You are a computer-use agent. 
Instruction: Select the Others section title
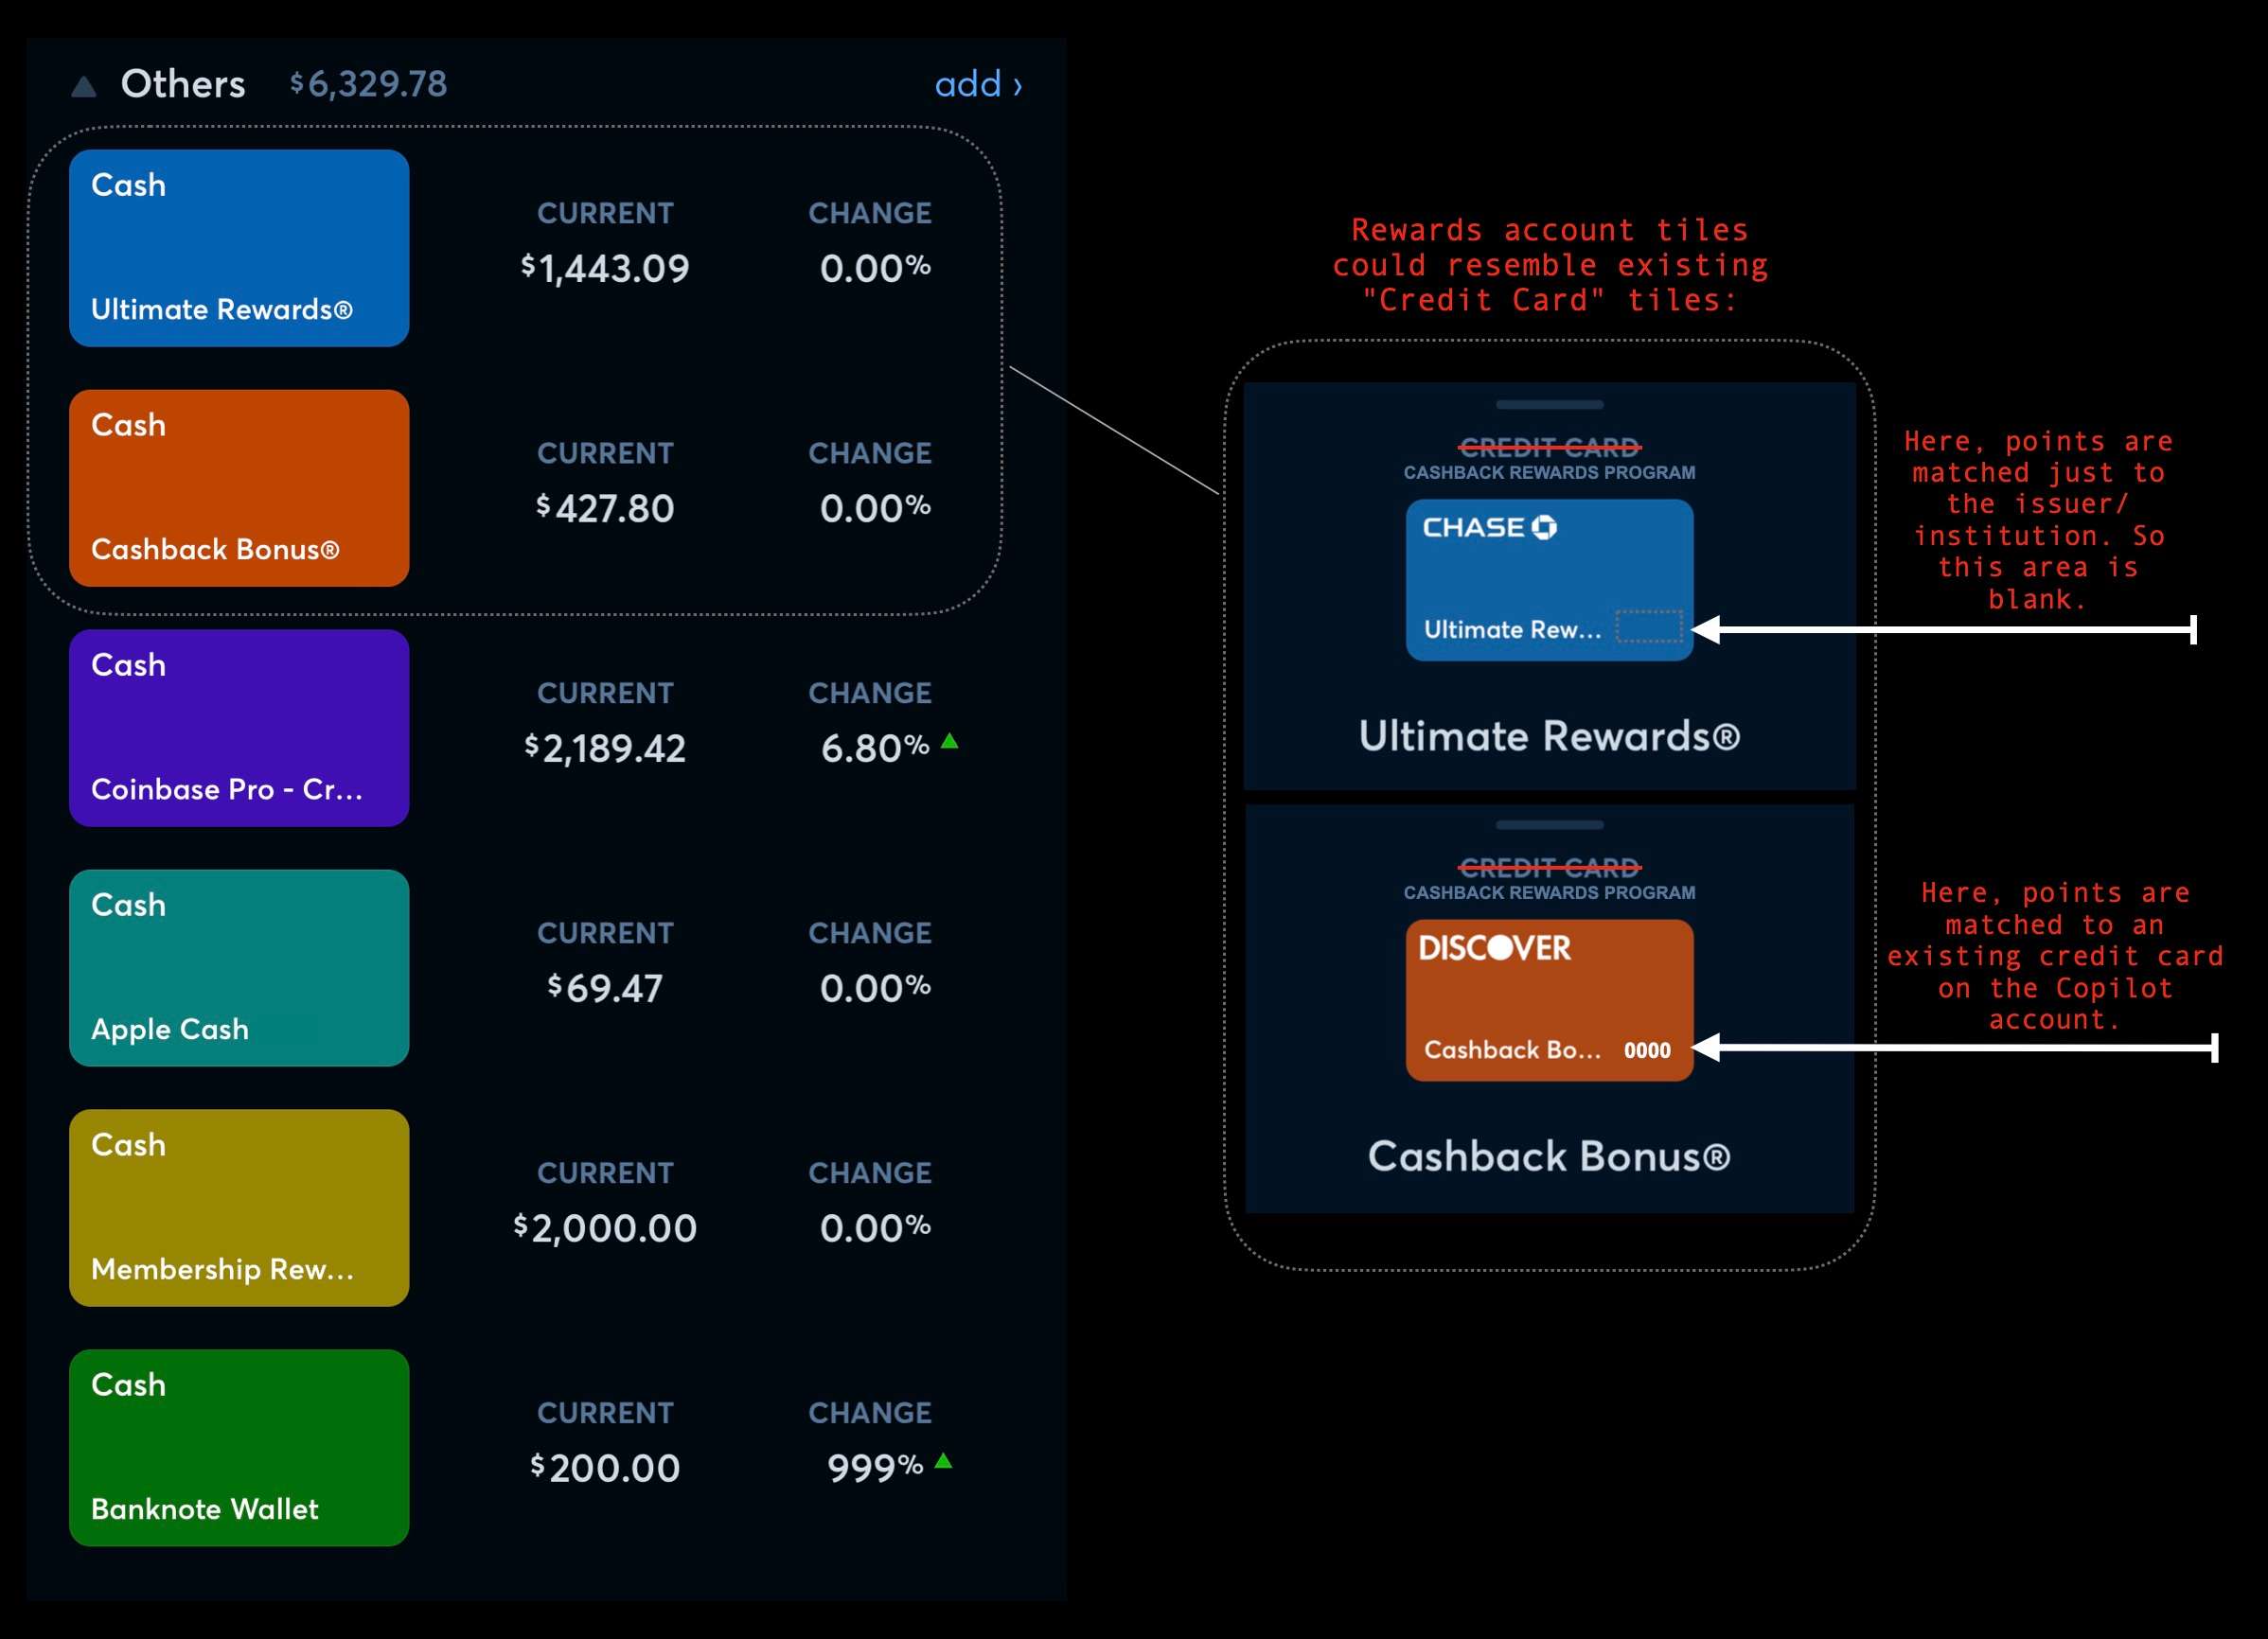(183, 84)
